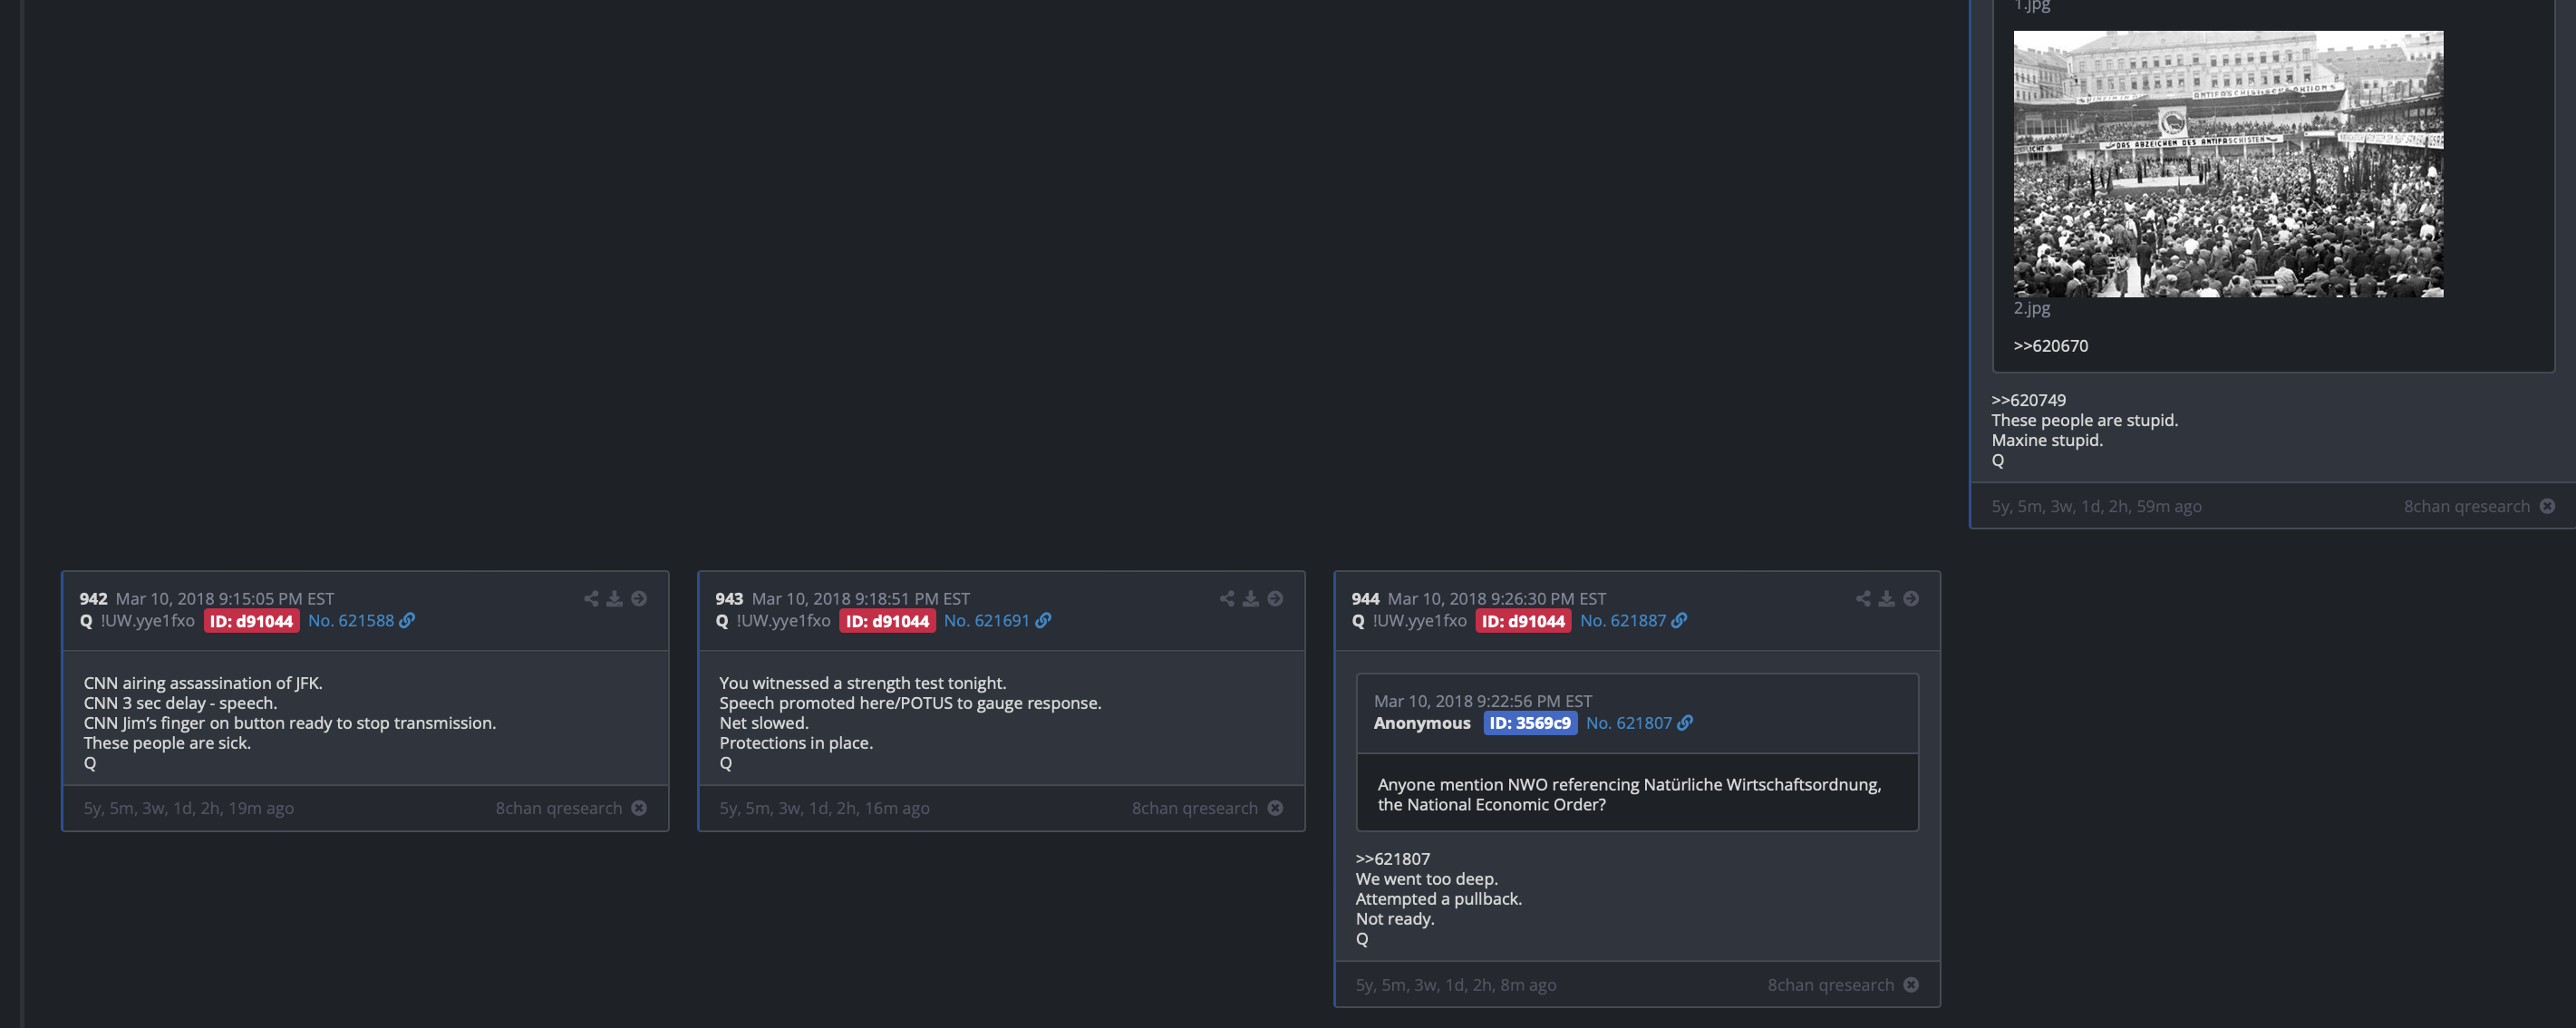Open post link No. 621887
This screenshot has width=2576, height=1028.
tap(1623, 620)
